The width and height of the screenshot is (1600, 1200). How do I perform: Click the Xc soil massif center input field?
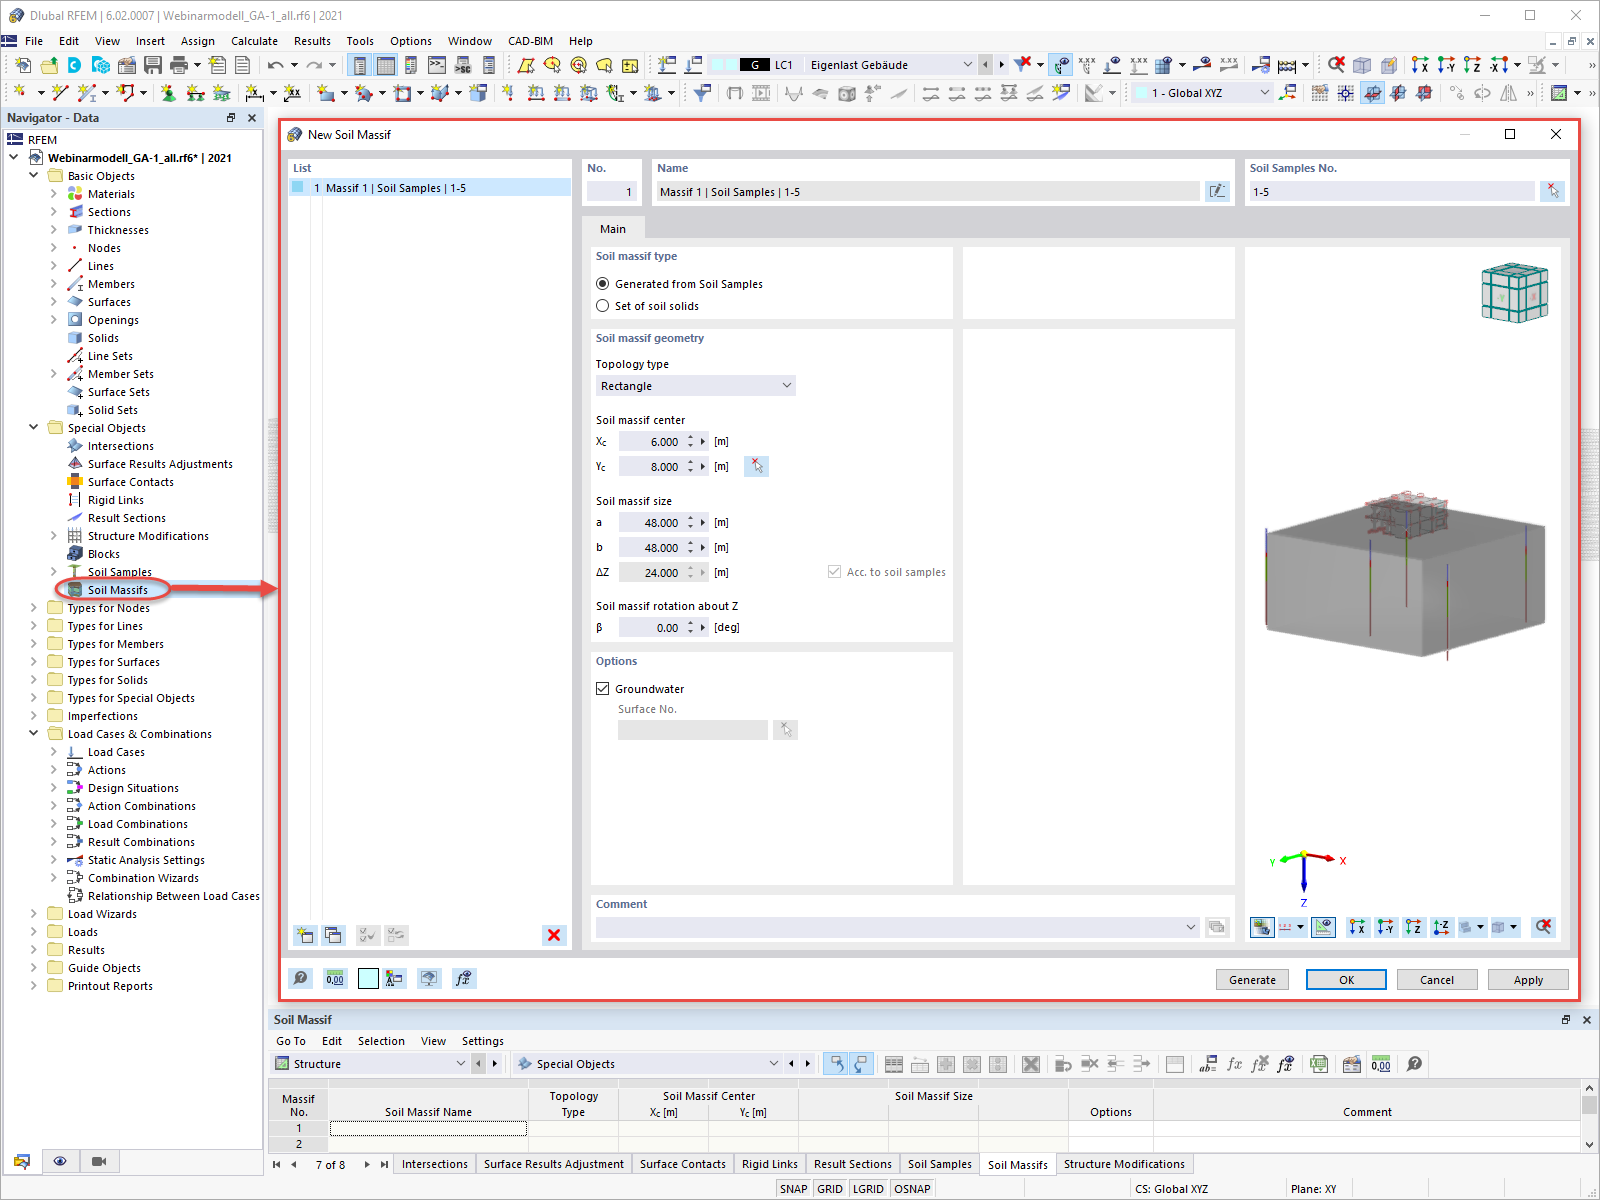pyautogui.click(x=651, y=442)
